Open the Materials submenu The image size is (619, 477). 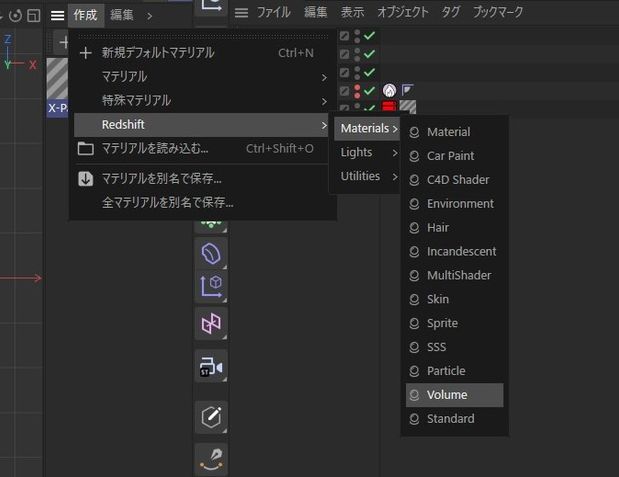pyautogui.click(x=367, y=128)
